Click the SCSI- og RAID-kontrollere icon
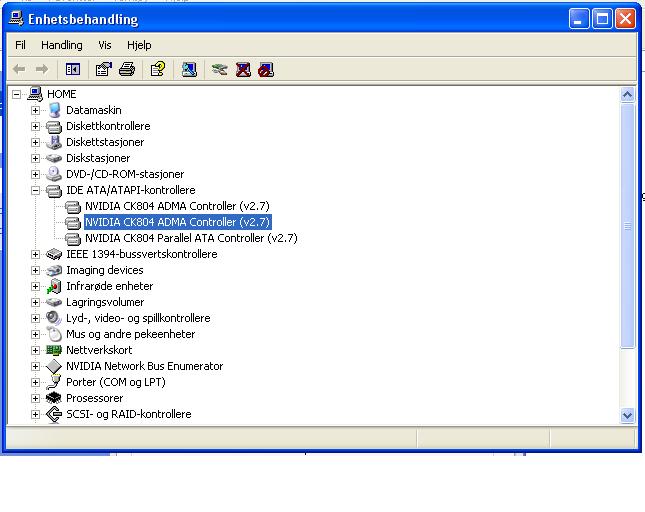Viewport: 645px width, 512px height. click(x=54, y=414)
